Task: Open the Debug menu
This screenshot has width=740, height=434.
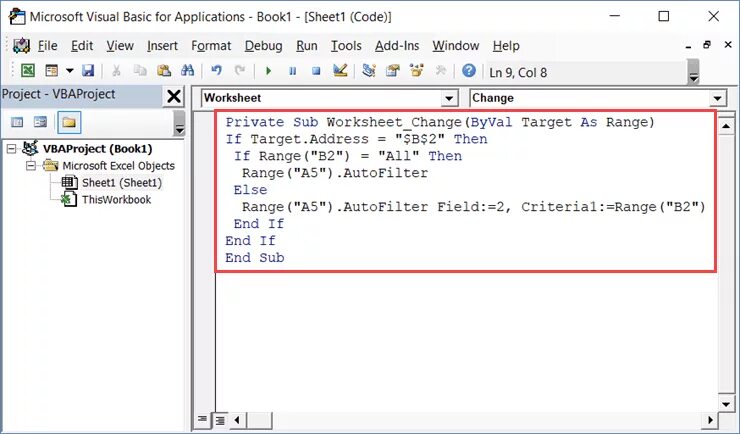Action: (x=263, y=46)
